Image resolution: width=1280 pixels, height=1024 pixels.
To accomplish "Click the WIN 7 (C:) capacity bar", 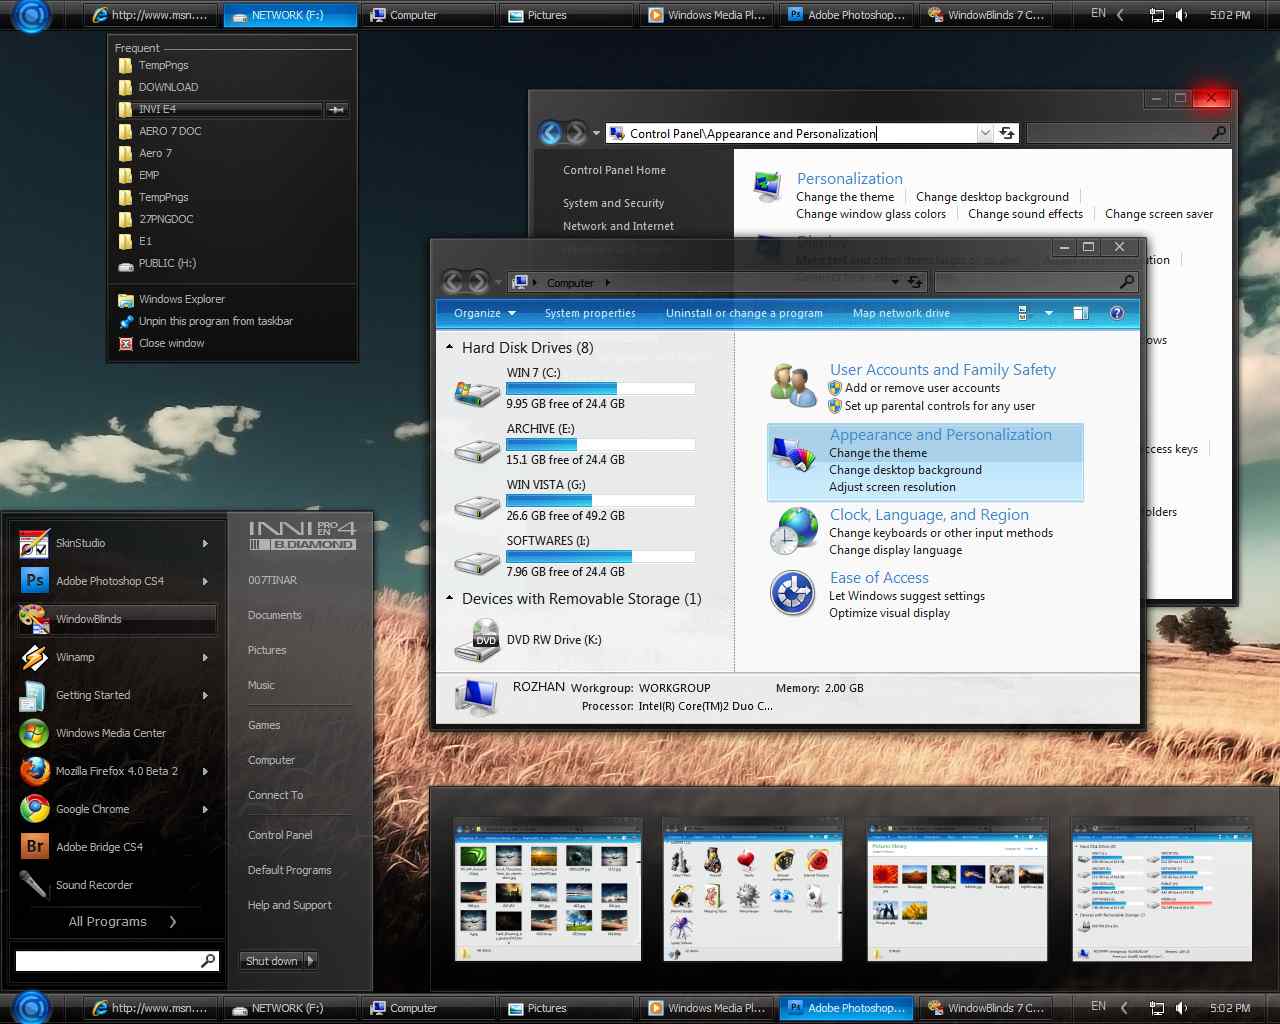I will (x=600, y=389).
